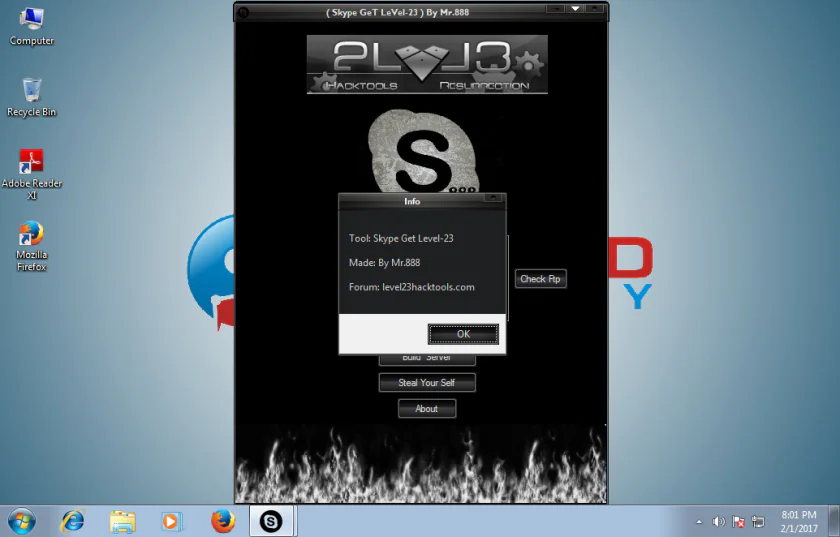Open Firefox from the taskbar

222,521
